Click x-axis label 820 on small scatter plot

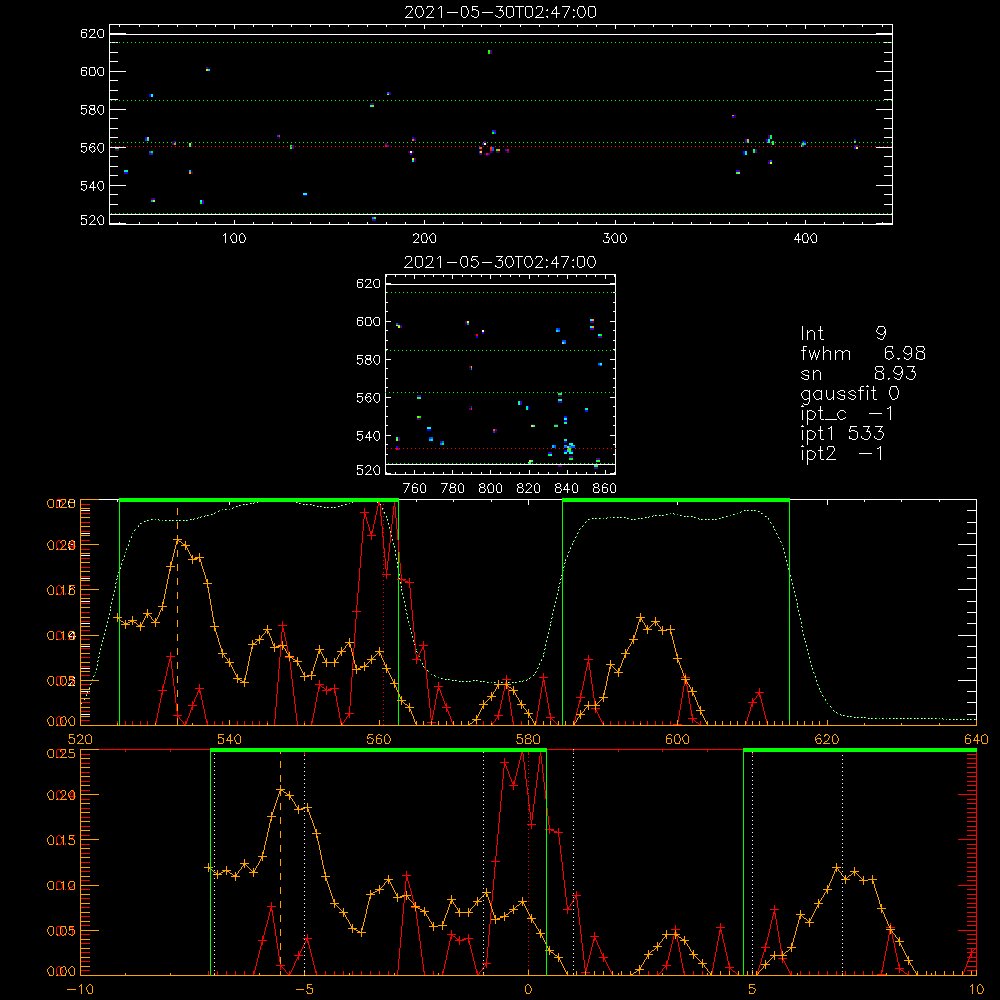coord(529,489)
